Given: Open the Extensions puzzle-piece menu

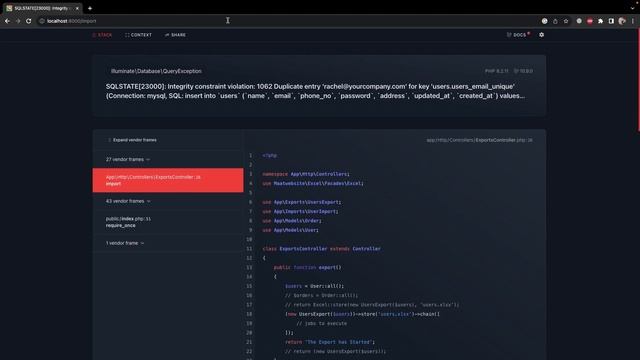Looking at the screenshot, I should [x=600, y=21].
